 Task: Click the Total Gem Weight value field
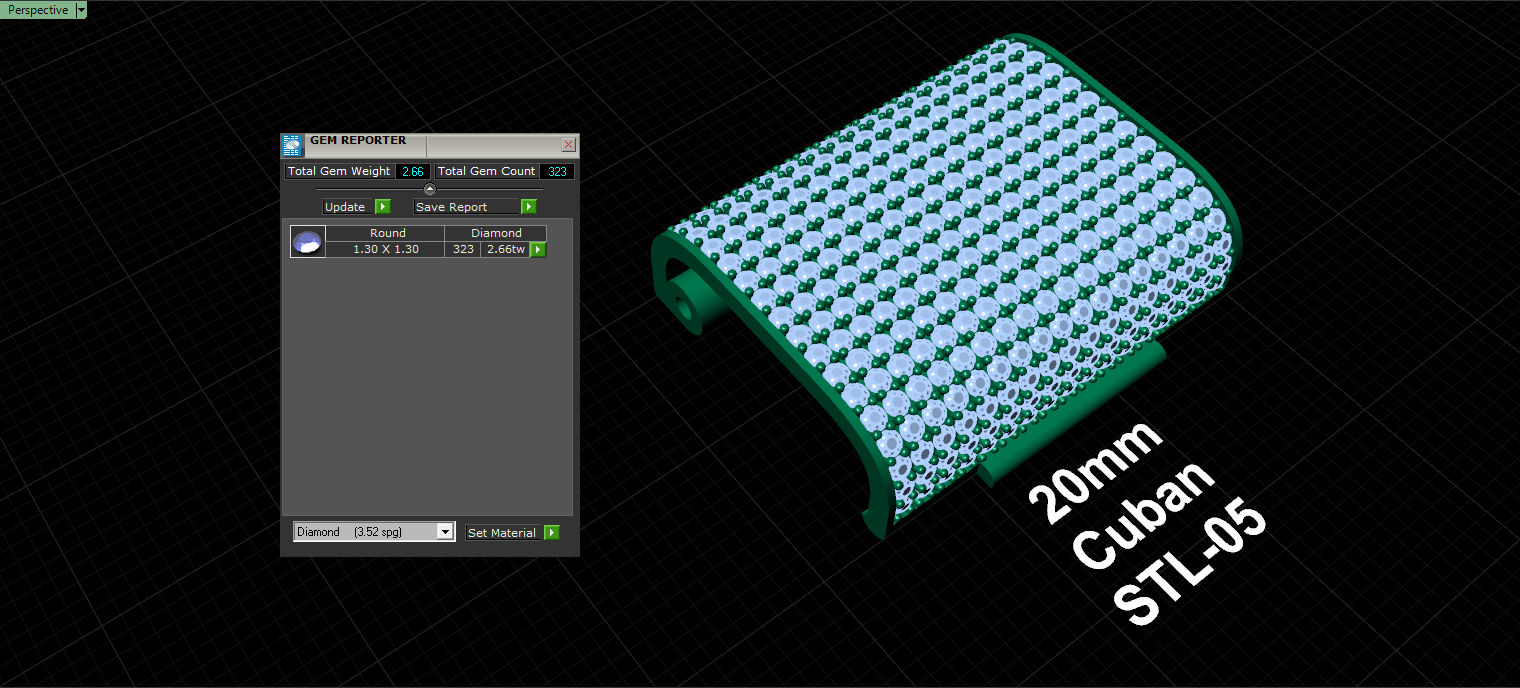tap(414, 171)
